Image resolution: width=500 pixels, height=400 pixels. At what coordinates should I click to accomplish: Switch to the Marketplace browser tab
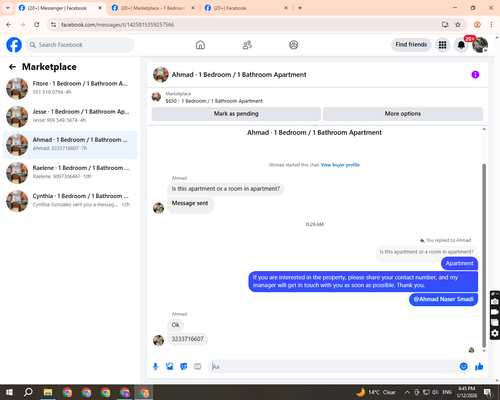153,8
